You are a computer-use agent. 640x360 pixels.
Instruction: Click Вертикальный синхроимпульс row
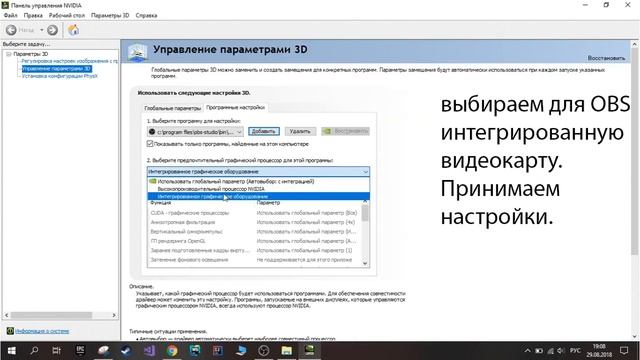pos(254,231)
